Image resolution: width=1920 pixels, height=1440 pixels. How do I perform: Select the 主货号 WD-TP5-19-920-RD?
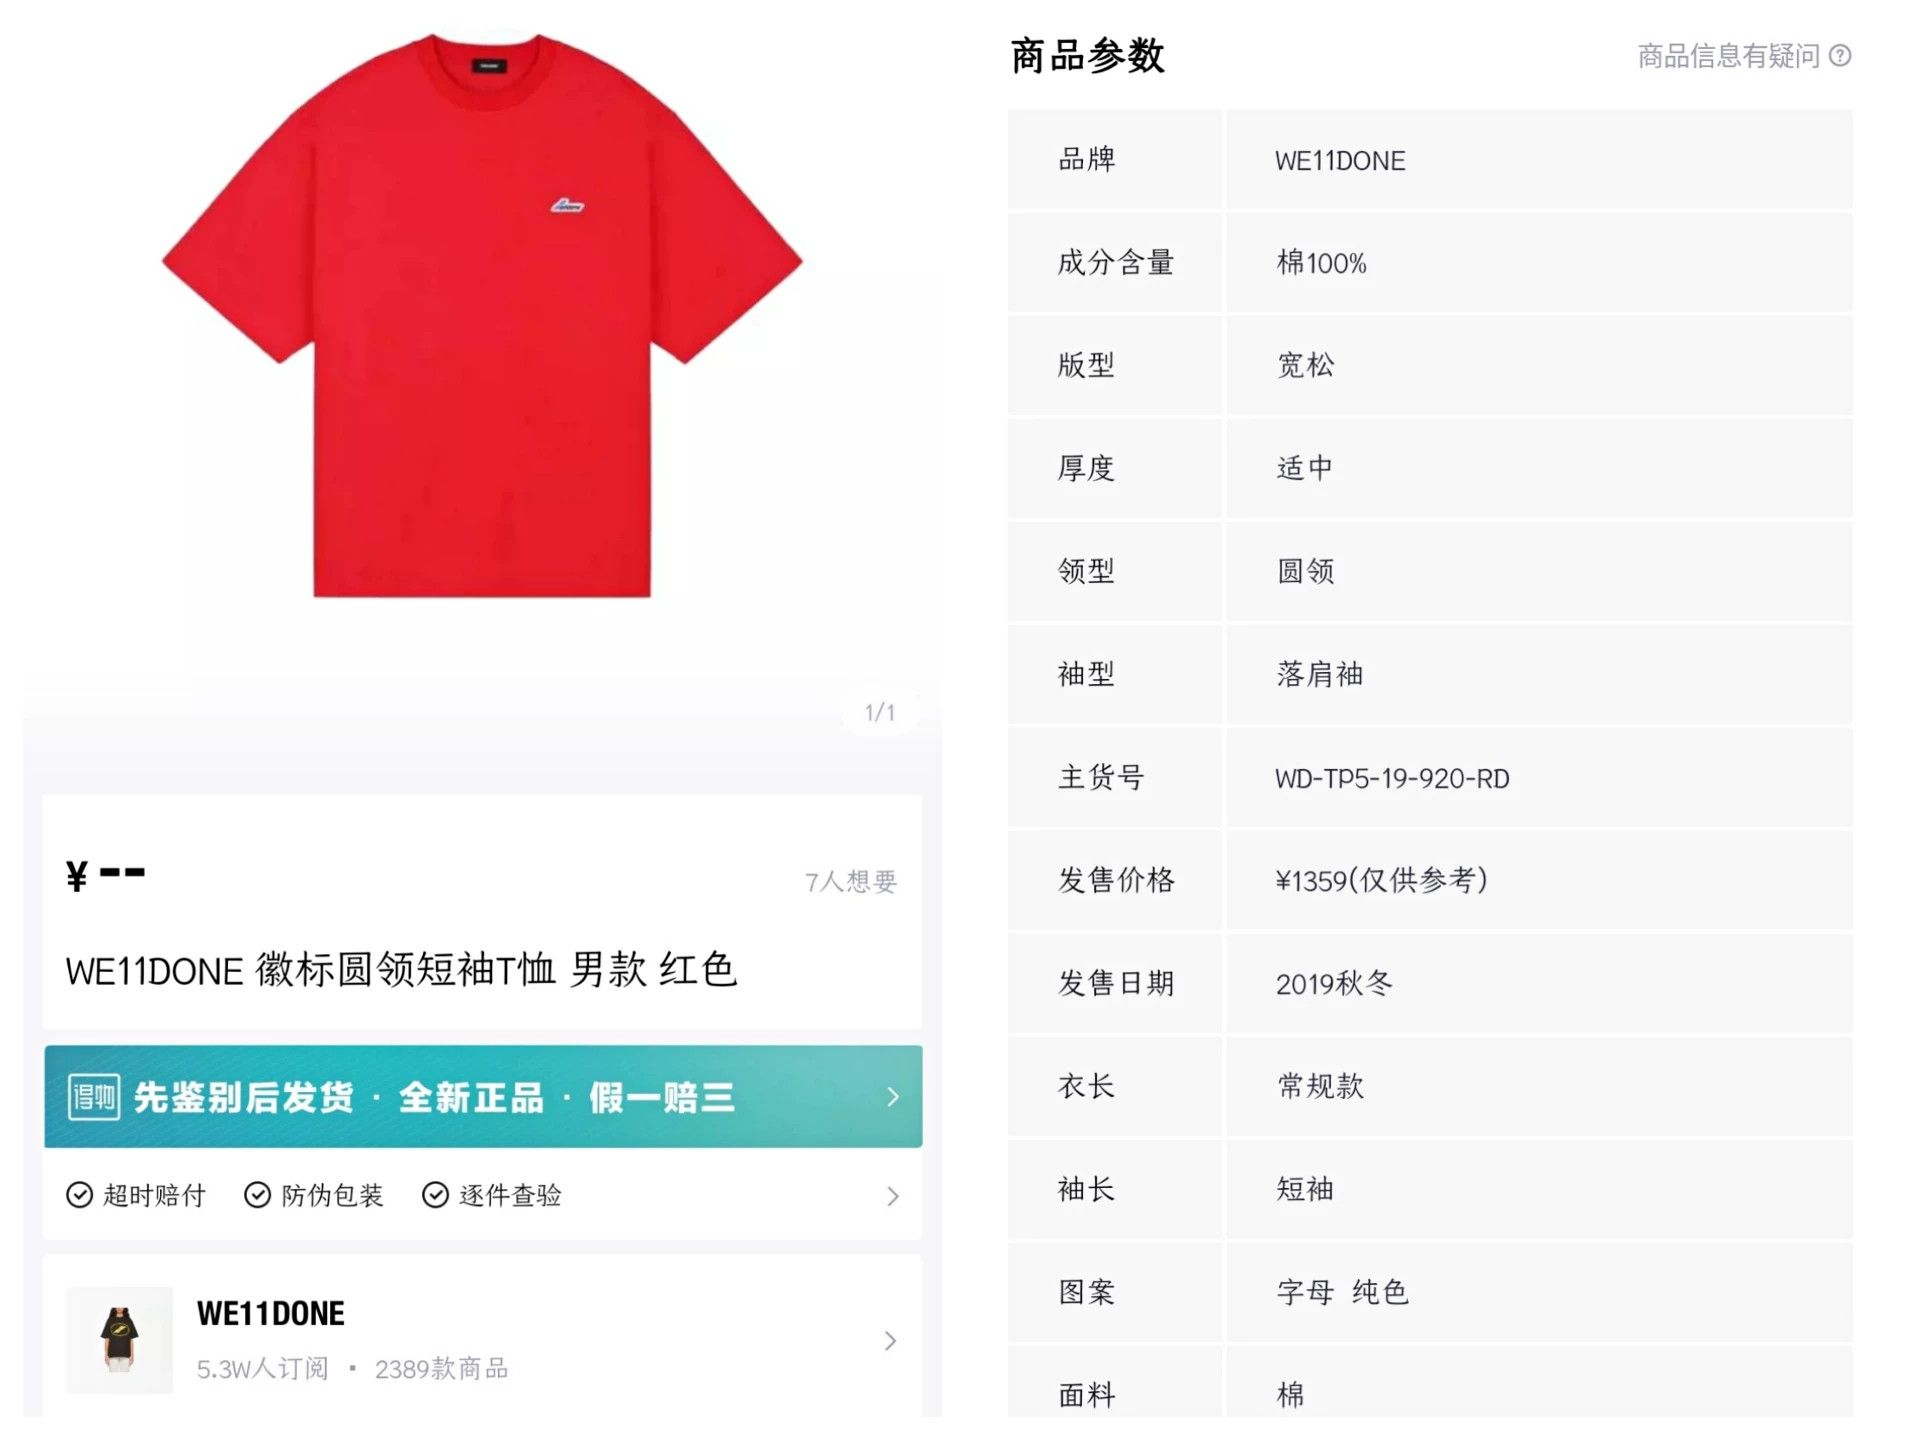1392,779
